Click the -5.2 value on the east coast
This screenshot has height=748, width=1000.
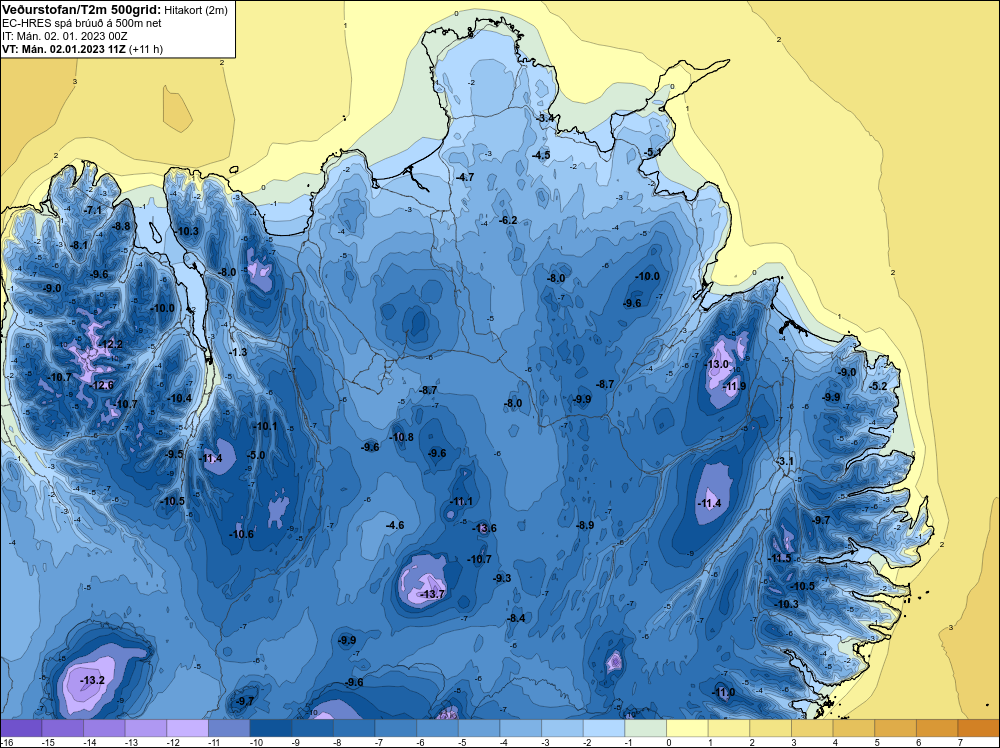coord(879,386)
